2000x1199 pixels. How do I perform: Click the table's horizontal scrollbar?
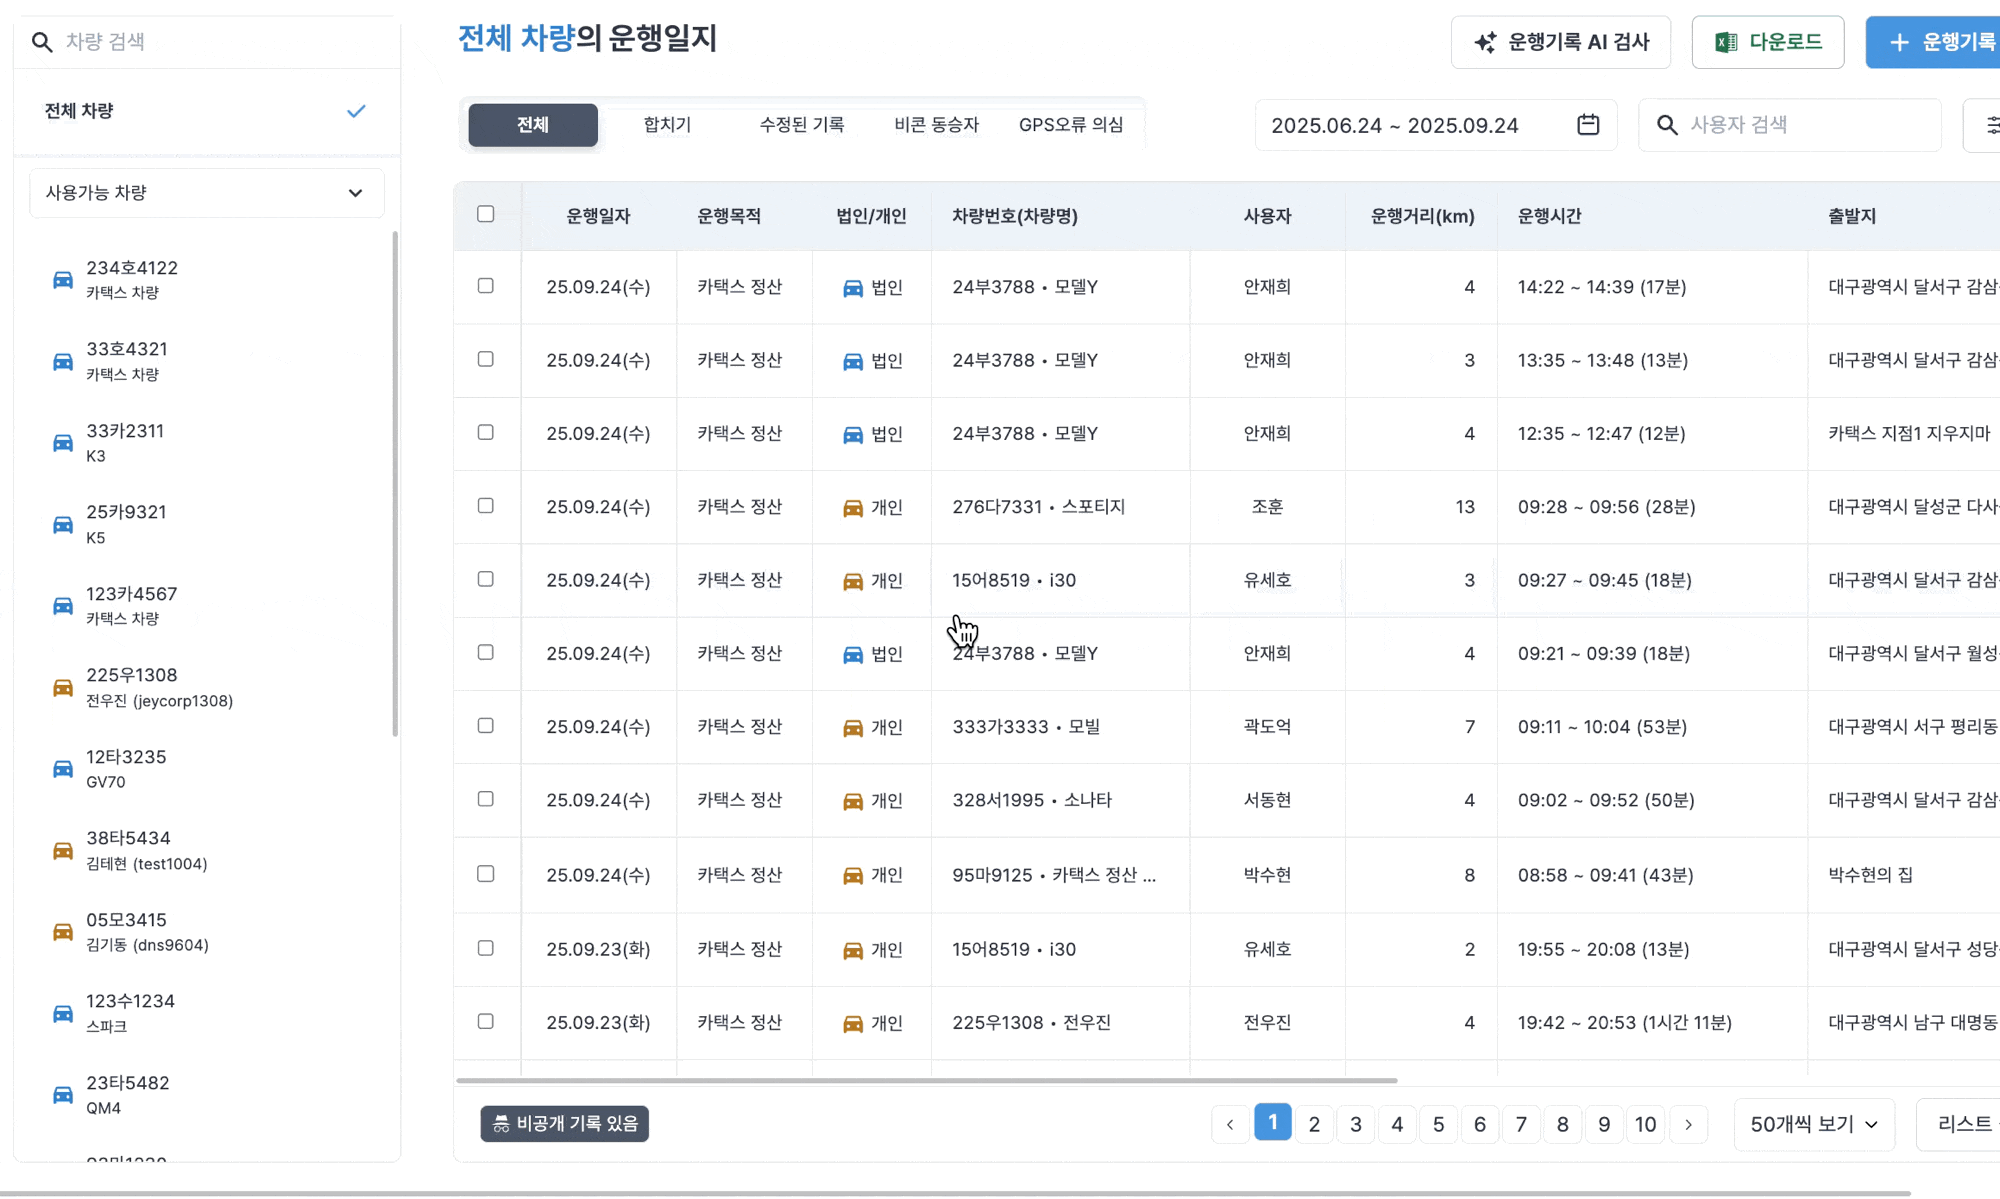coord(926,1080)
